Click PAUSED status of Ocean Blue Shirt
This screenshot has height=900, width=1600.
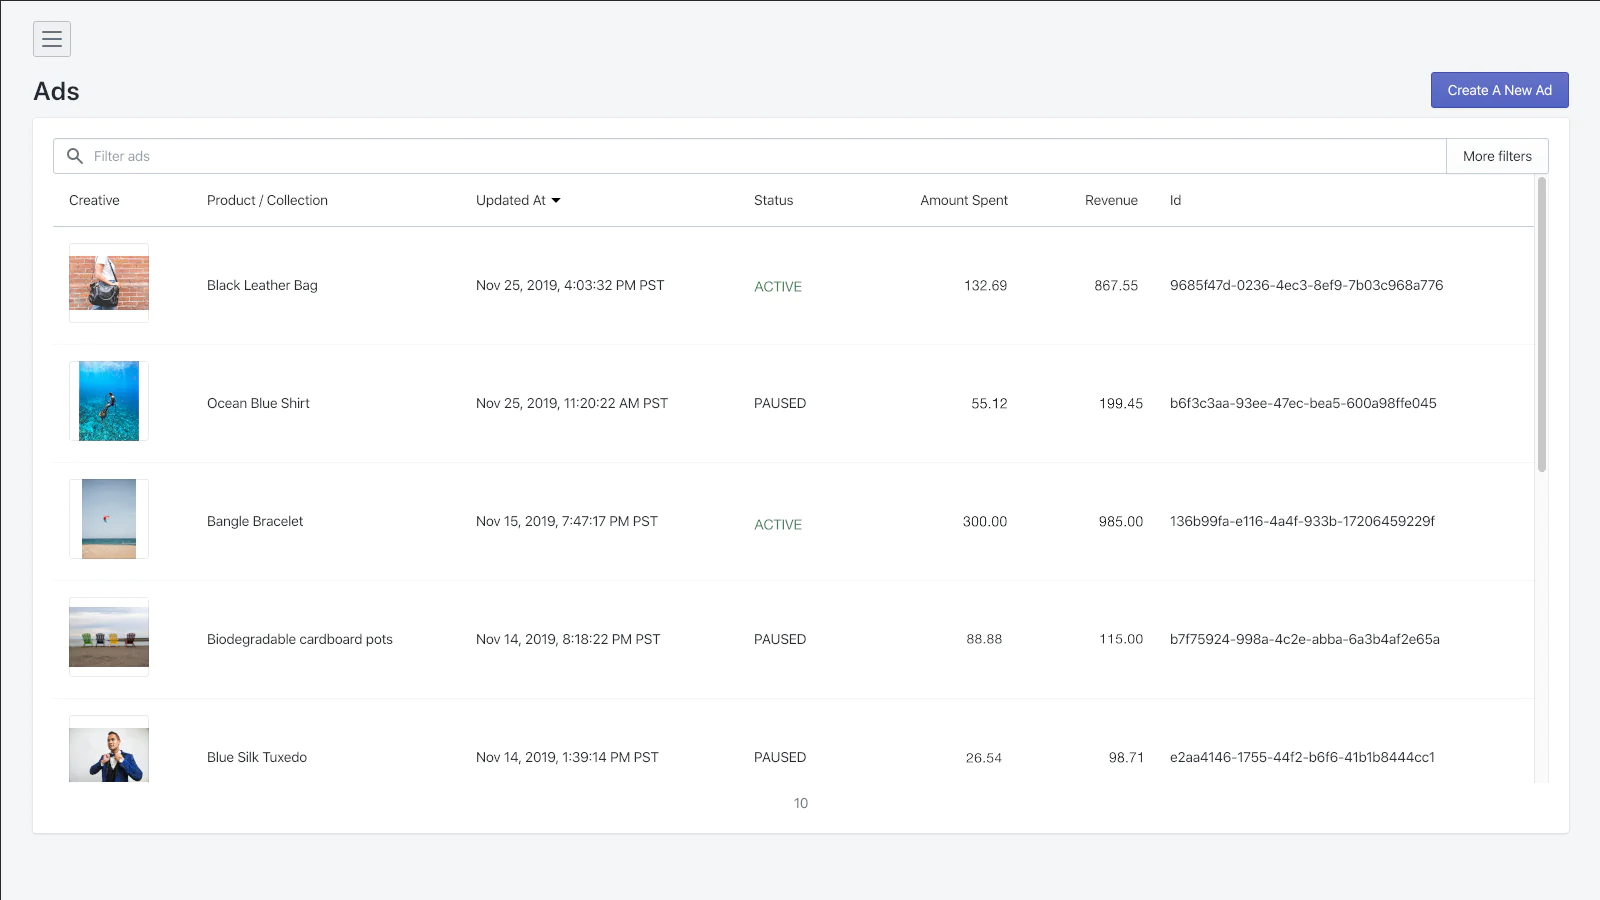(x=780, y=403)
